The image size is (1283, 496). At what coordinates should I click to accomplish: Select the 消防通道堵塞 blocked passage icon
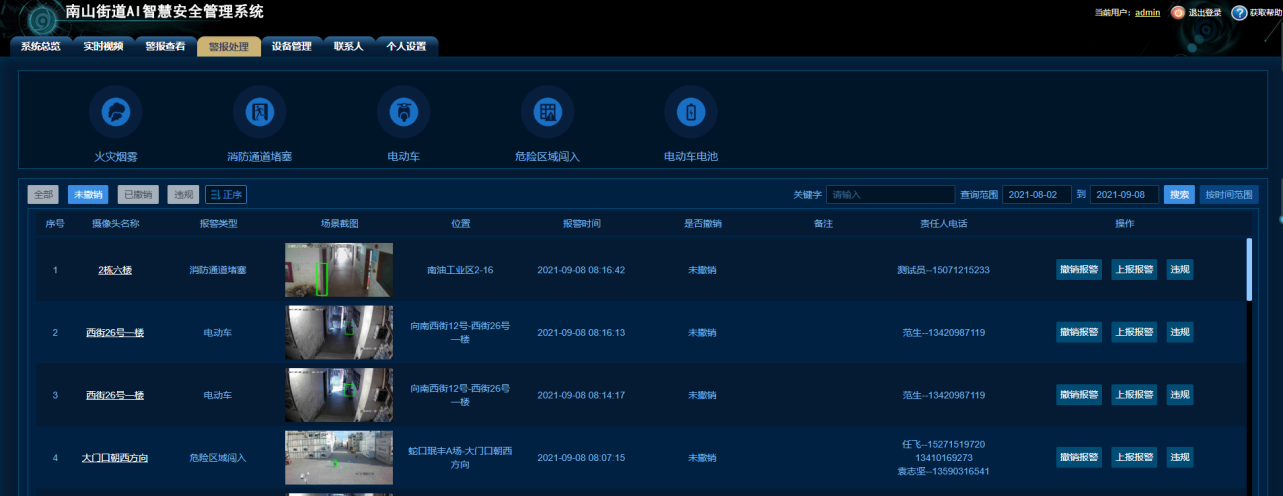[x=260, y=112]
